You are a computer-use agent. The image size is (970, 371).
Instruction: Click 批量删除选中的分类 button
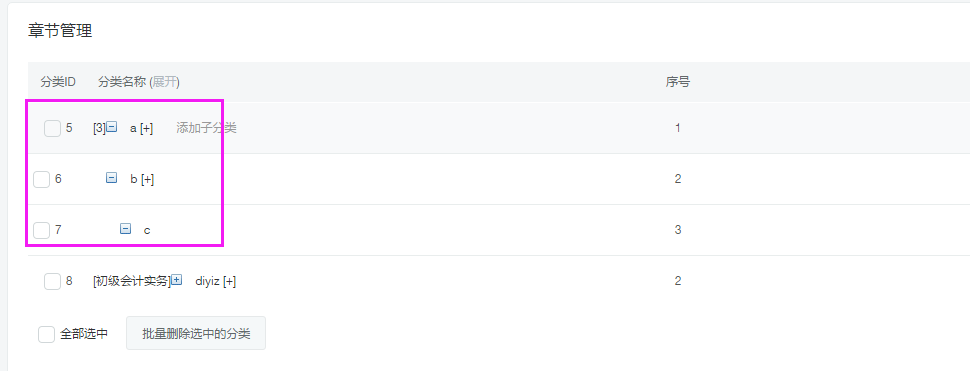196,333
